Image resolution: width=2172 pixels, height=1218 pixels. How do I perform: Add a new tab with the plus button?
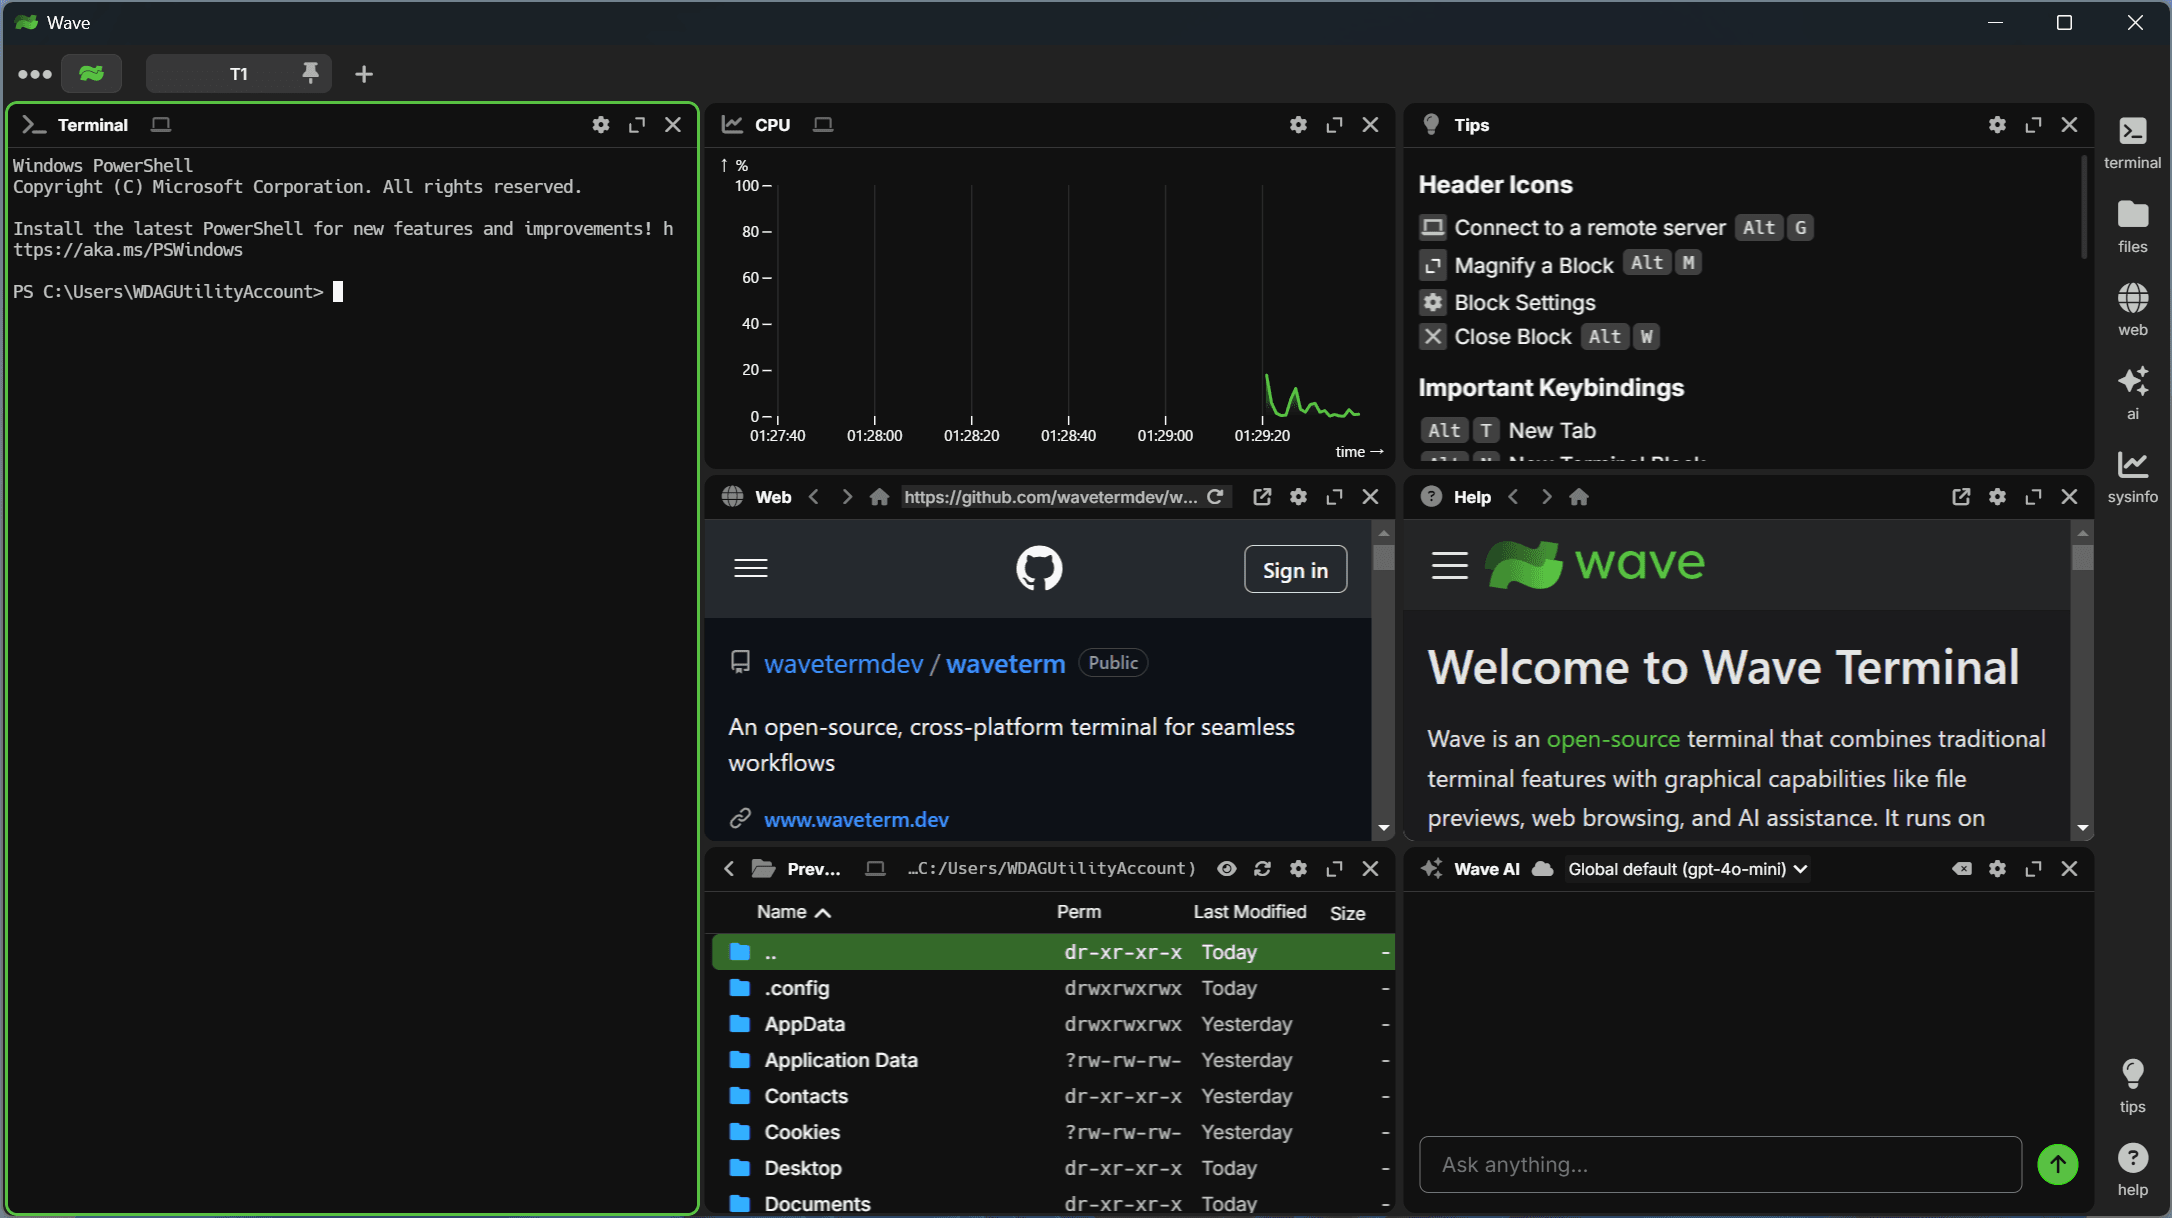click(x=364, y=74)
